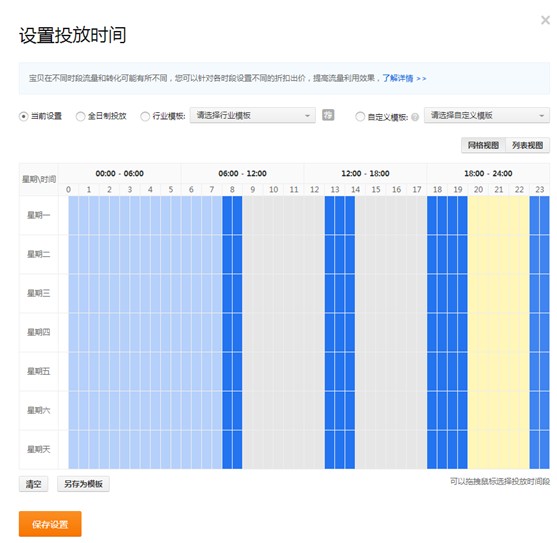The width and height of the screenshot is (557, 543).
Task: Click the dark blue cell for 星期三 at hour 8
Action: (x=232, y=293)
